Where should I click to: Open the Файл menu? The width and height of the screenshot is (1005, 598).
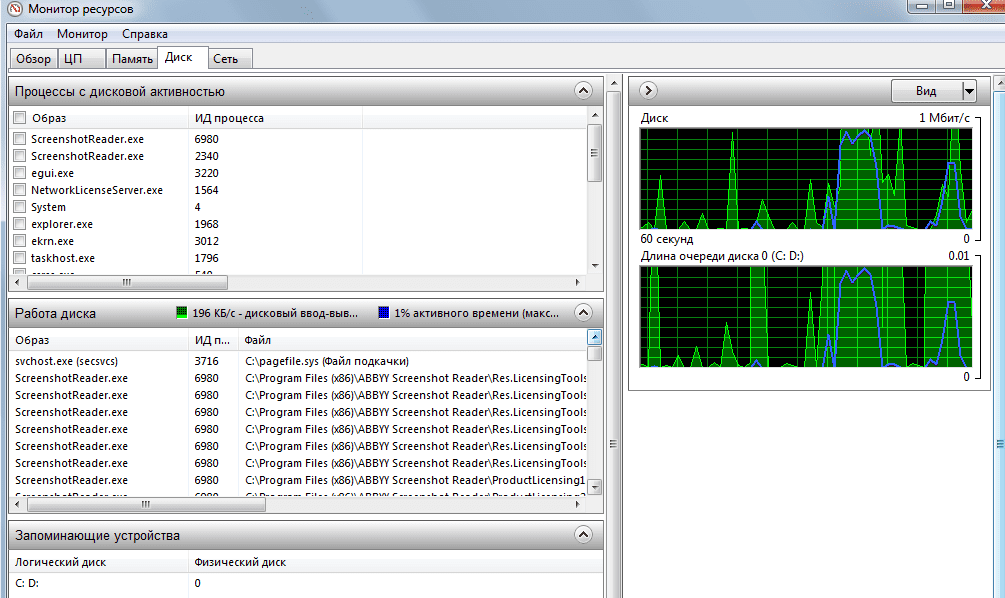tap(28, 34)
